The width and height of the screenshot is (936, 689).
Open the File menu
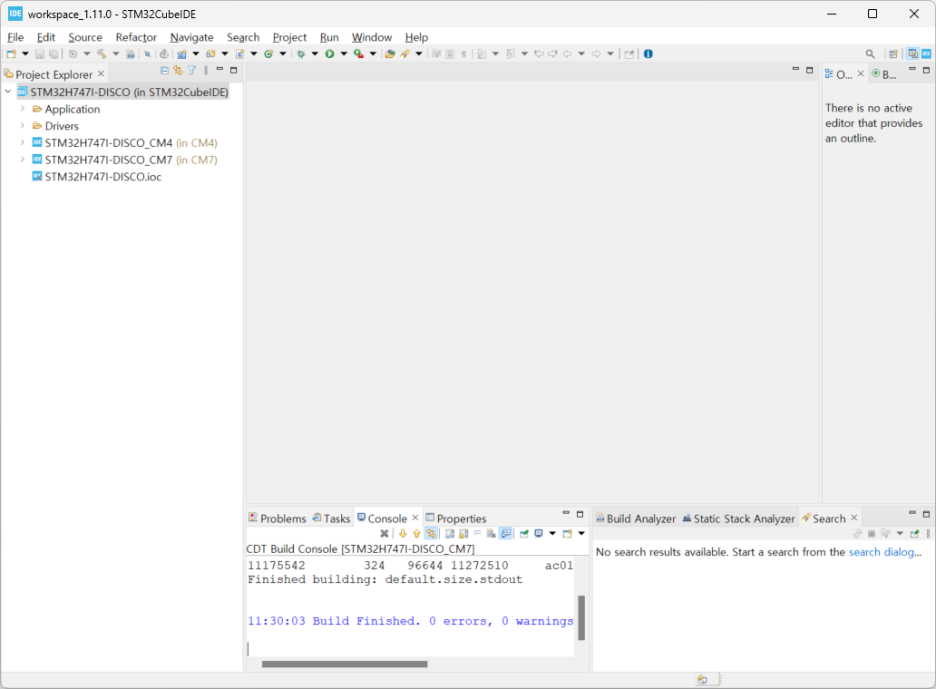[16, 37]
